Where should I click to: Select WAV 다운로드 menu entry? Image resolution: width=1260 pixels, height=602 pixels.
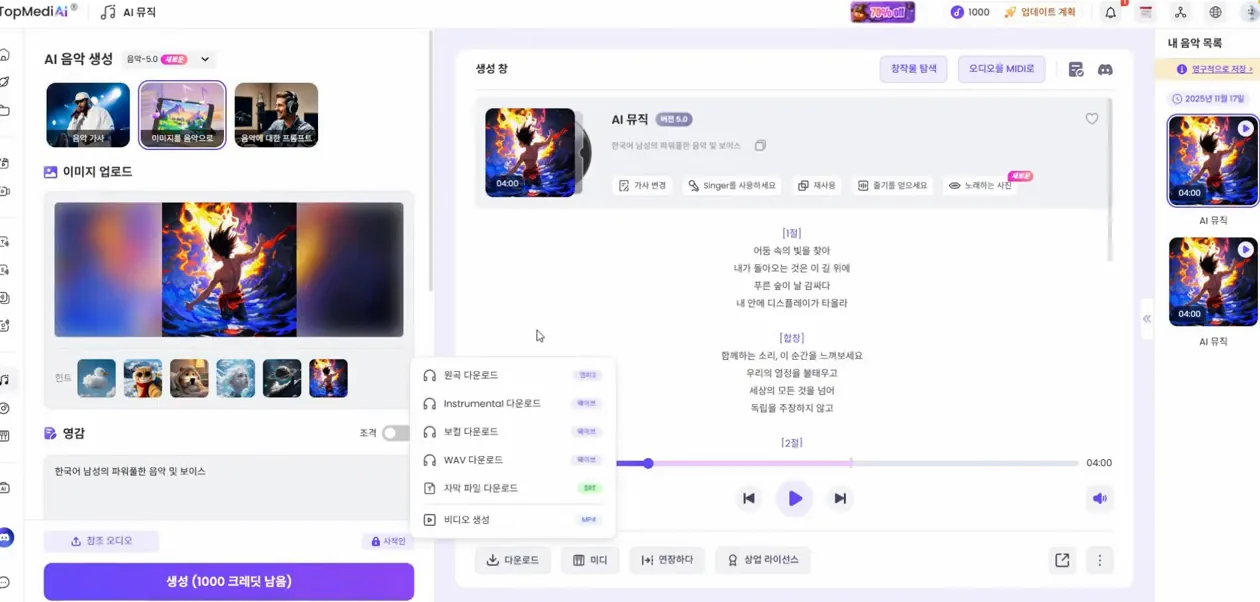pos(512,460)
